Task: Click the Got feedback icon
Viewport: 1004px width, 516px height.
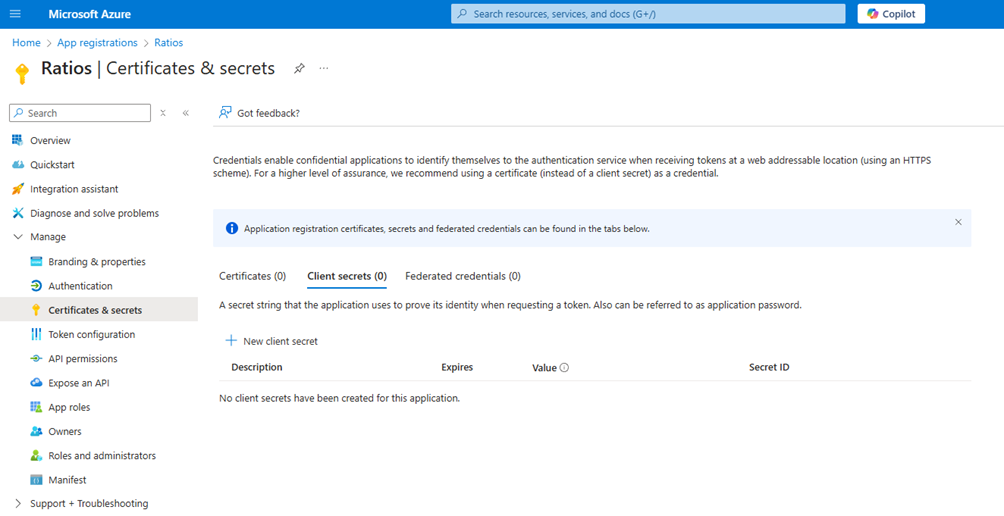Action: click(226, 113)
